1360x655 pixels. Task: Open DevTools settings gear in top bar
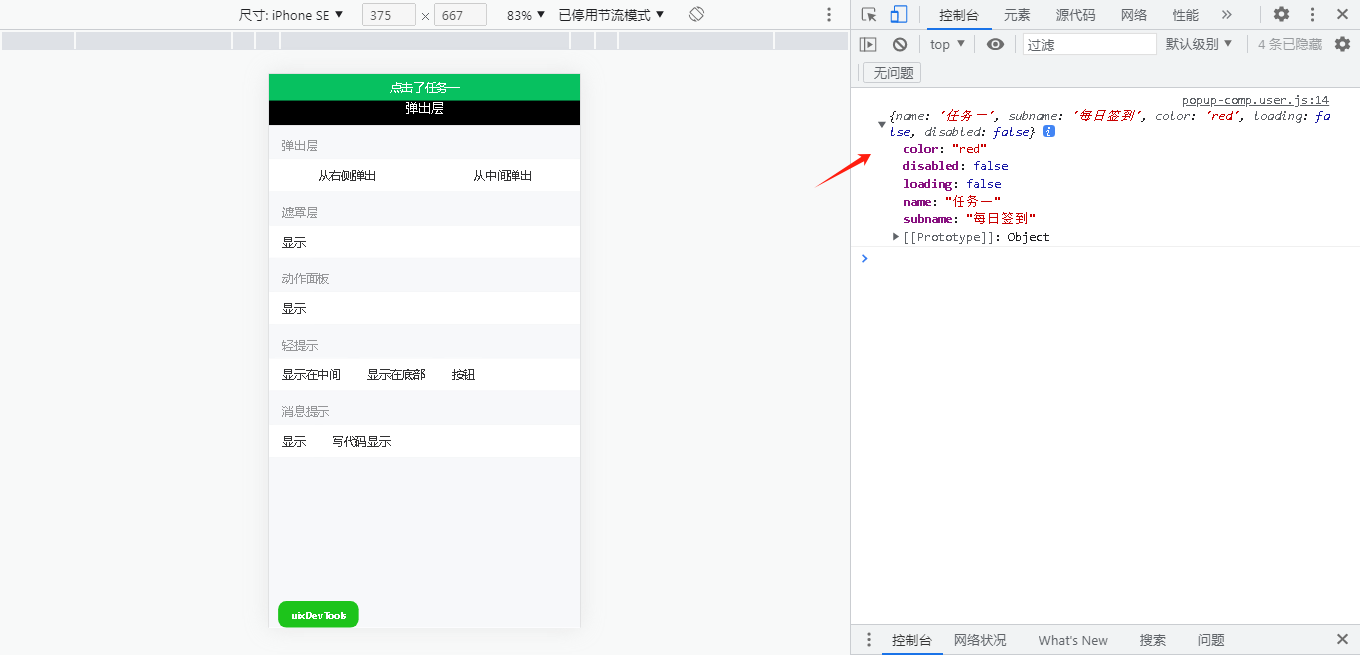(x=1281, y=14)
